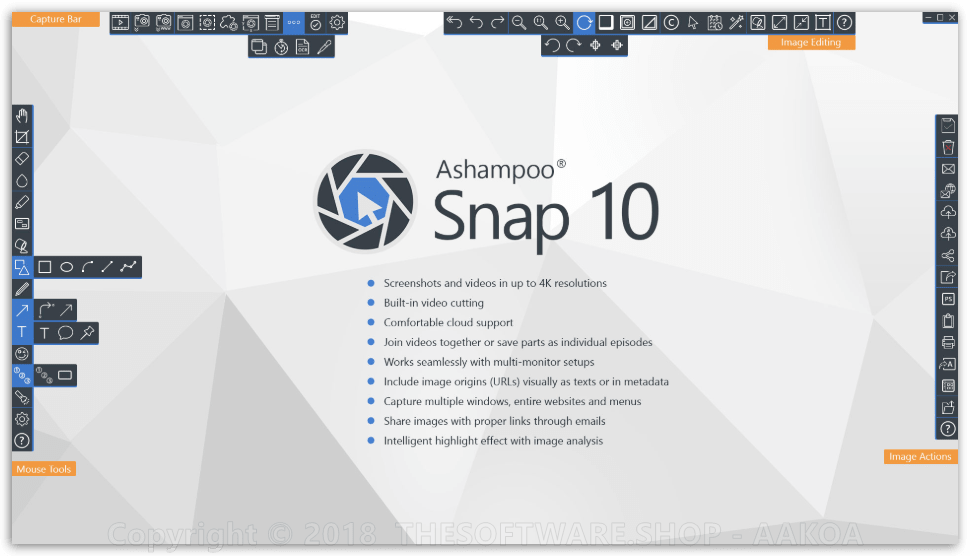Viewport: 970px width, 556px height.
Task: Export to Photoshop PS icon
Action: coord(948,299)
